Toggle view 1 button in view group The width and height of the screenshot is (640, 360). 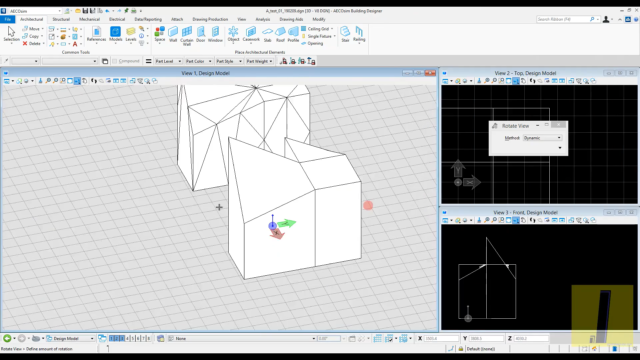point(111,338)
